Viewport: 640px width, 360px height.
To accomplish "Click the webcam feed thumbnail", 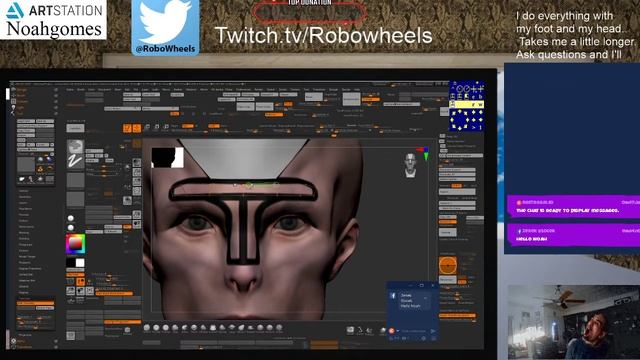I will [x=573, y=322].
